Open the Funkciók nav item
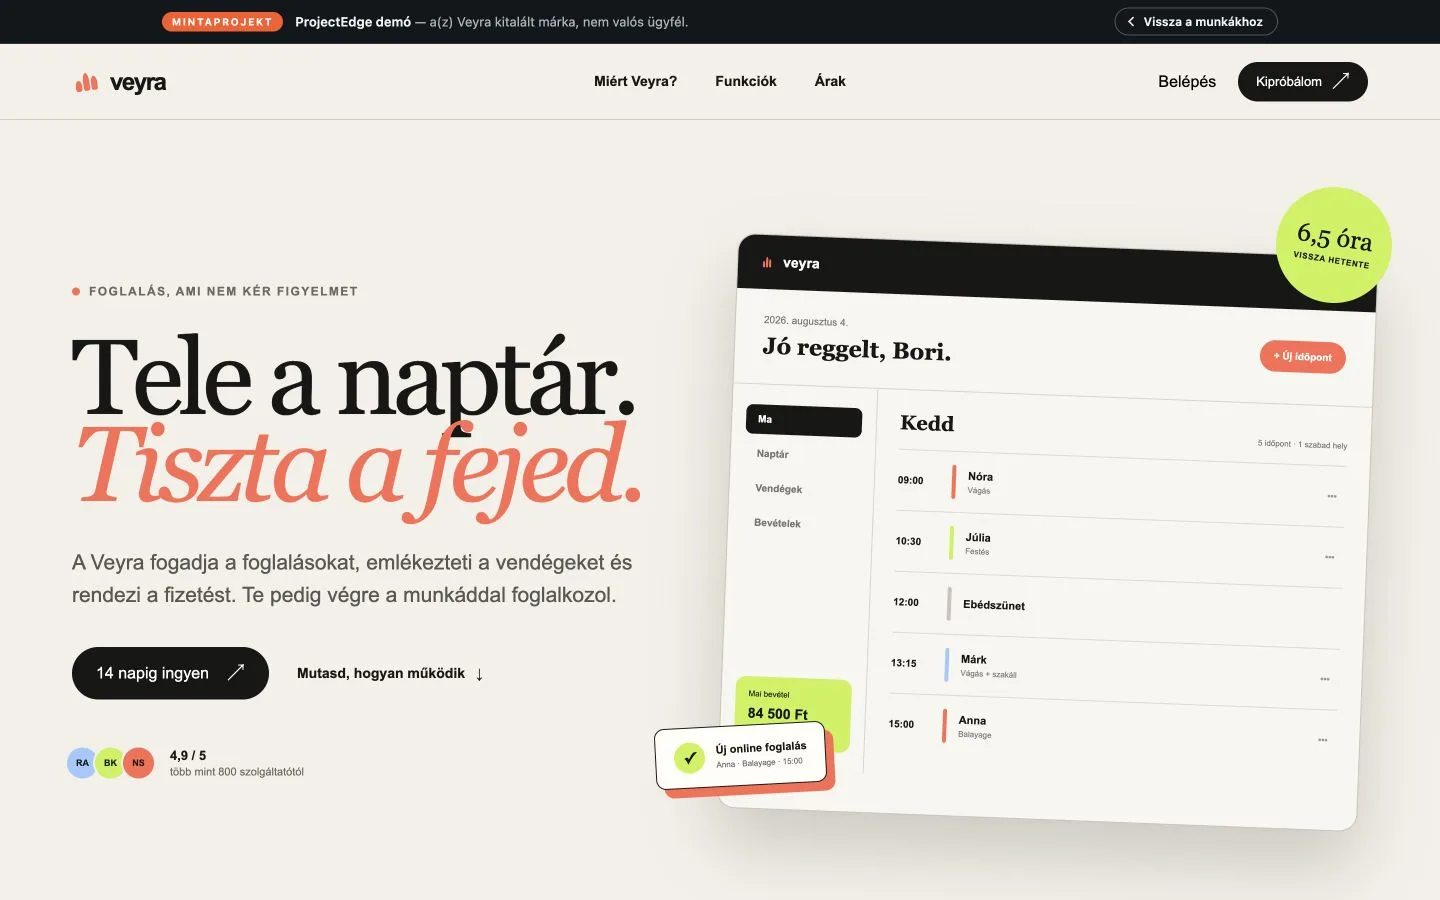The width and height of the screenshot is (1440, 900). tap(746, 82)
